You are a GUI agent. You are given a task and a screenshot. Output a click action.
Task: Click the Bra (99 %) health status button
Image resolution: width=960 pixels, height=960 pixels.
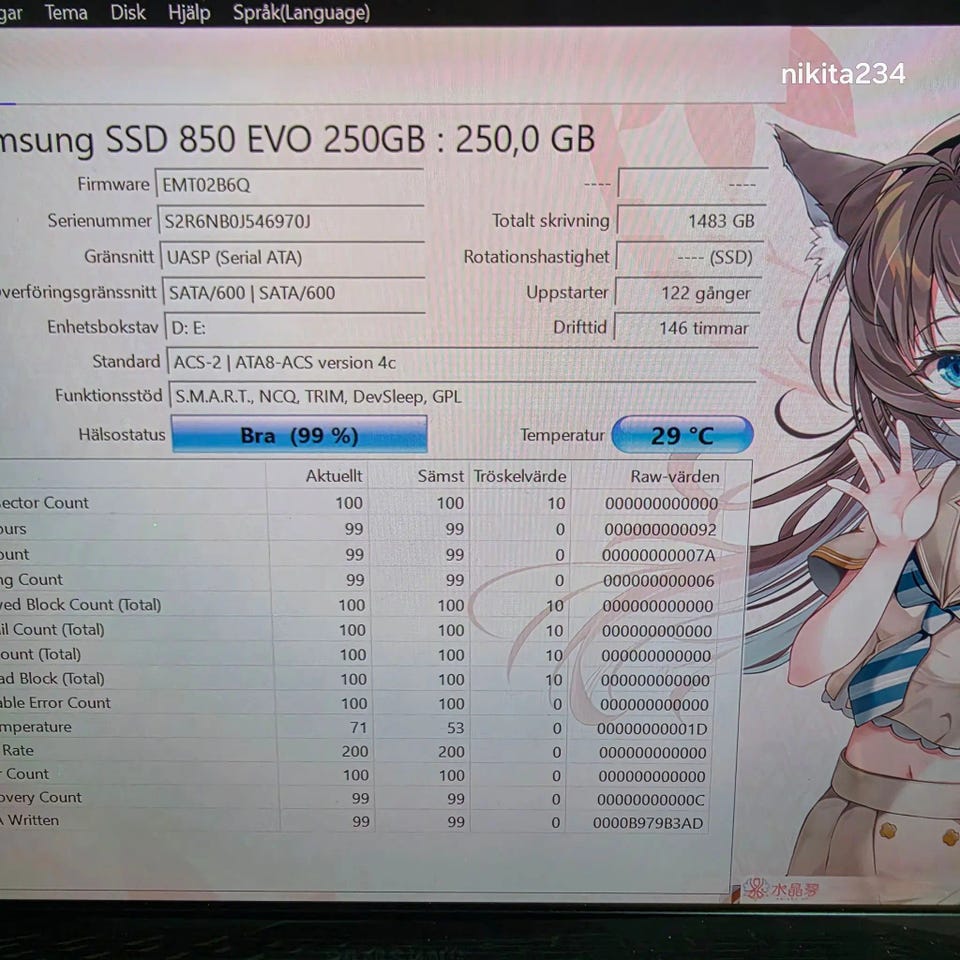(x=299, y=435)
